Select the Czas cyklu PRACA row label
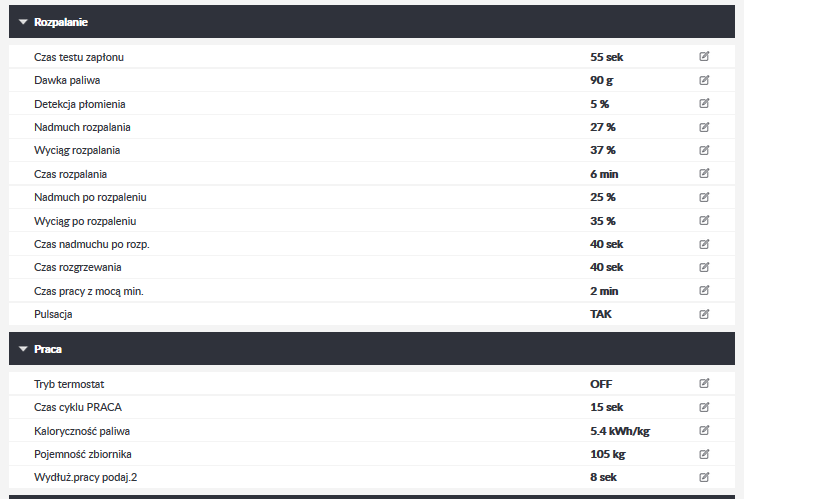The image size is (819, 499). [x=78, y=407]
